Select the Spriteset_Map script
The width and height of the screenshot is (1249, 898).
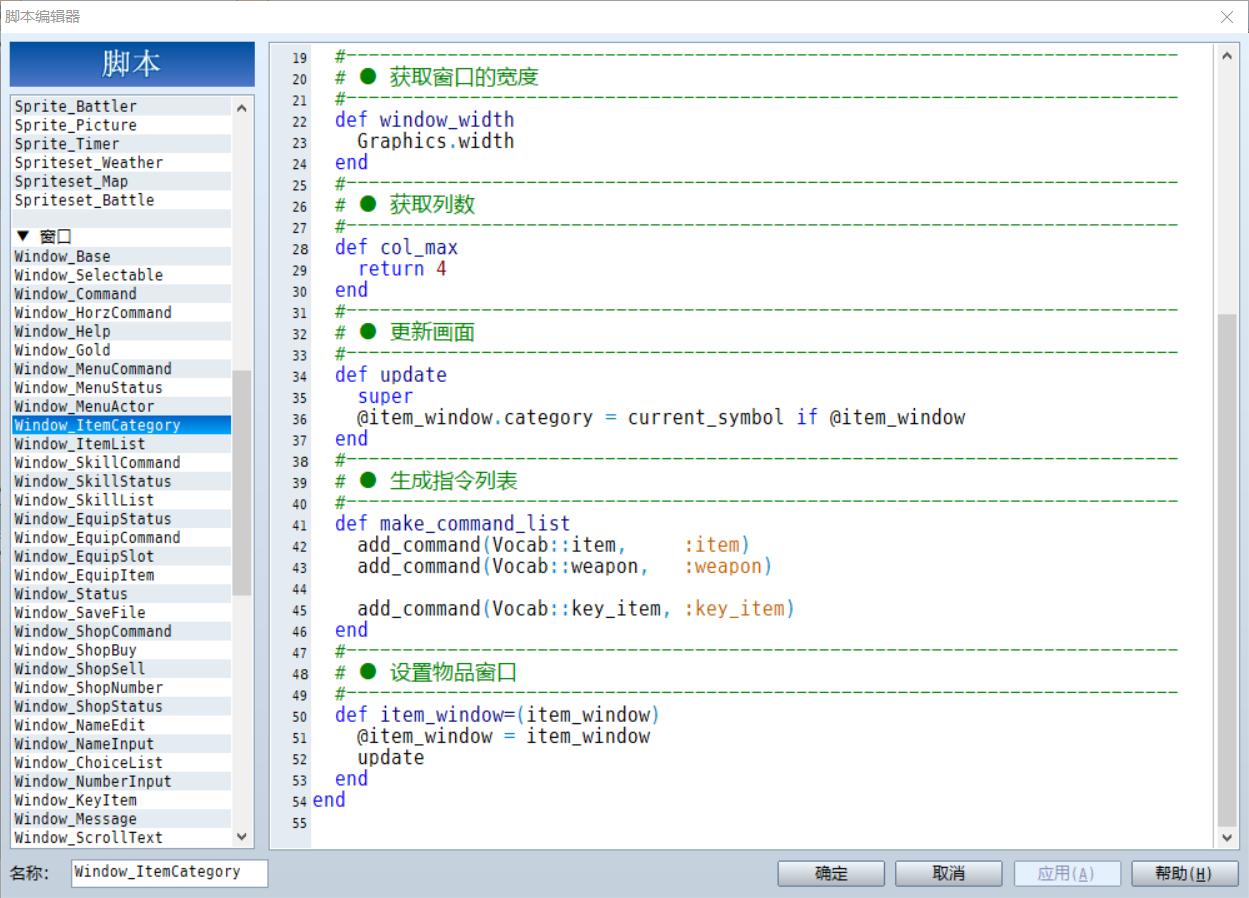pyautogui.click(x=122, y=181)
